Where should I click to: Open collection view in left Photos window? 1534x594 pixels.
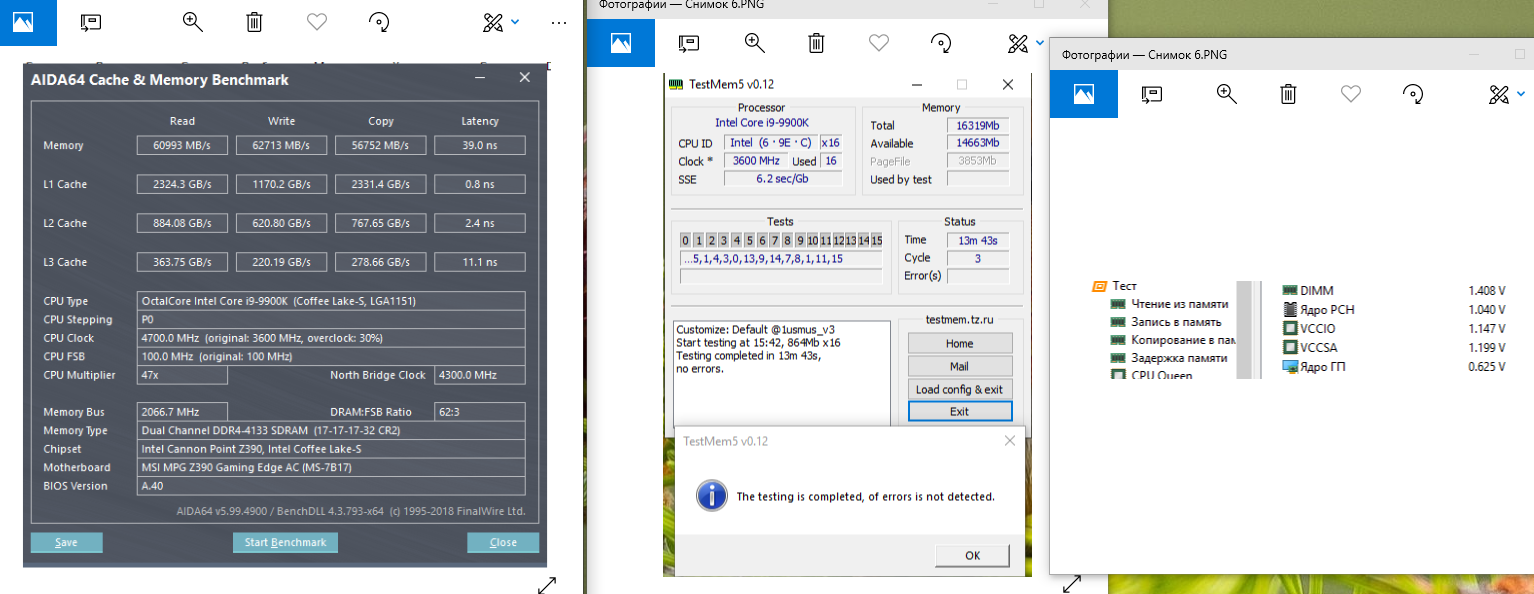tap(23, 22)
